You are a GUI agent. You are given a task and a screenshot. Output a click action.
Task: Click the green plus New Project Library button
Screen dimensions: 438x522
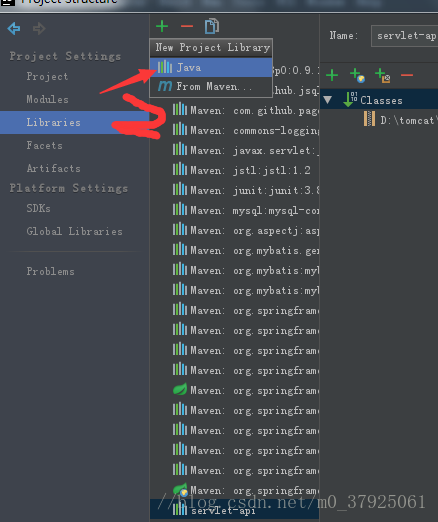pos(162,26)
